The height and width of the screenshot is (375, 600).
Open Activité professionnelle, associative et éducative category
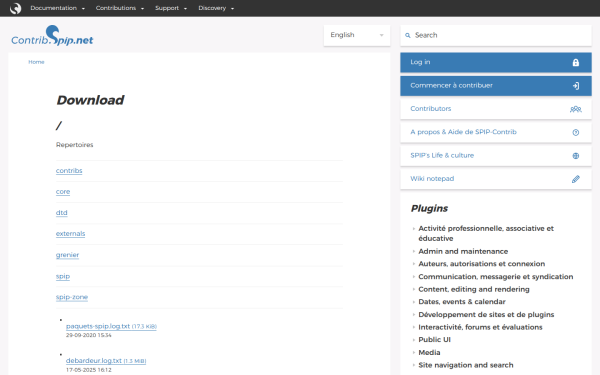coord(486,233)
